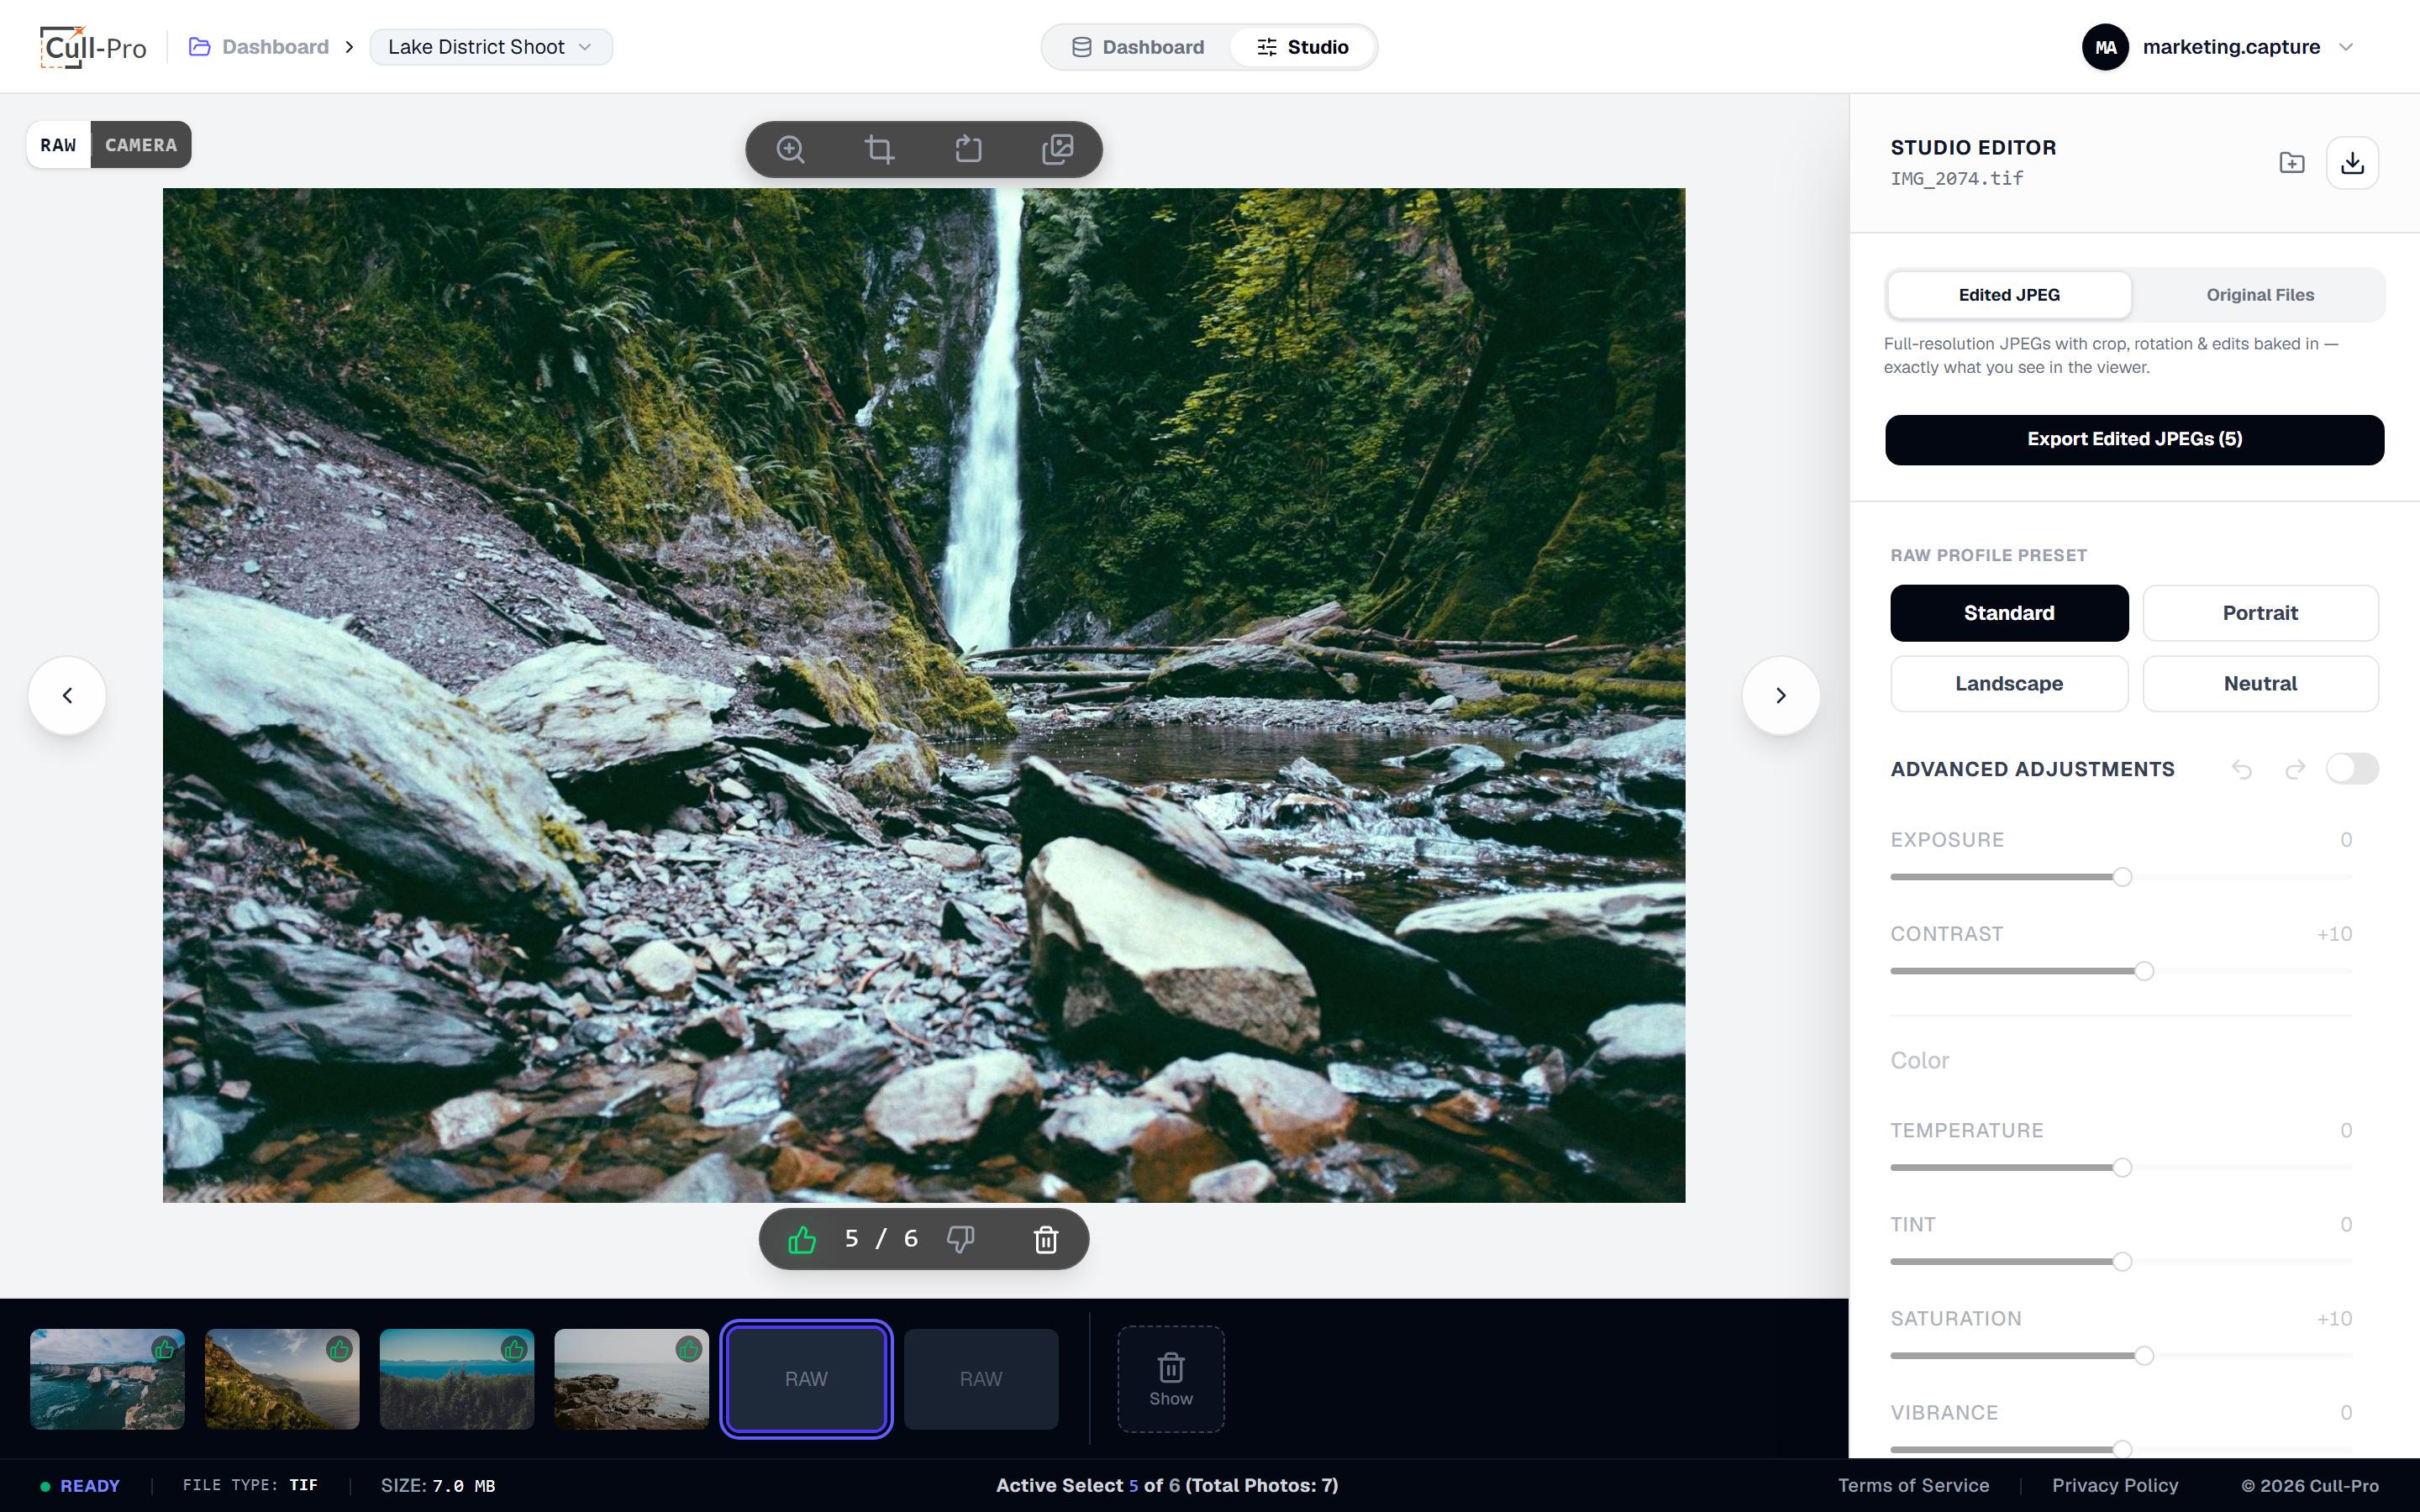Select the first coastal cliffs thumbnail
Image resolution: width=2420 pixels, height=1512 pixels.
(x=107, y=1379)
